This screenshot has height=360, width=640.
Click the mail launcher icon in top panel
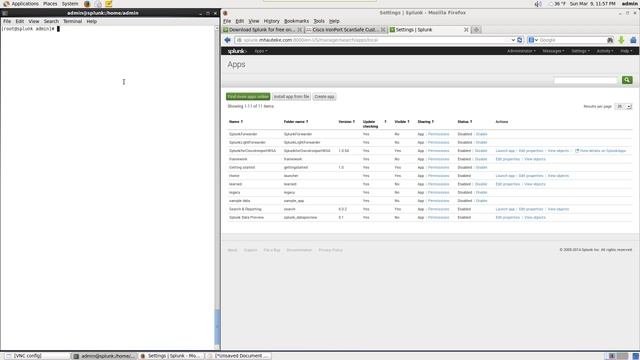point(98,4)
